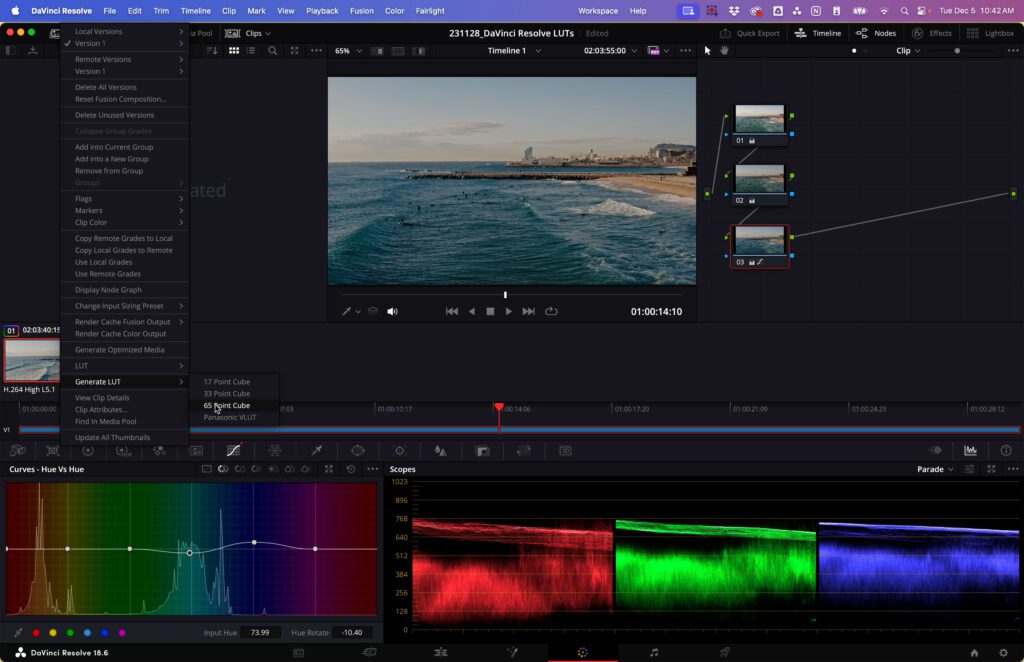The image size is (1024, 662).
Task: Open Timeline 1 selector dropdown
Action: point(514,50)
